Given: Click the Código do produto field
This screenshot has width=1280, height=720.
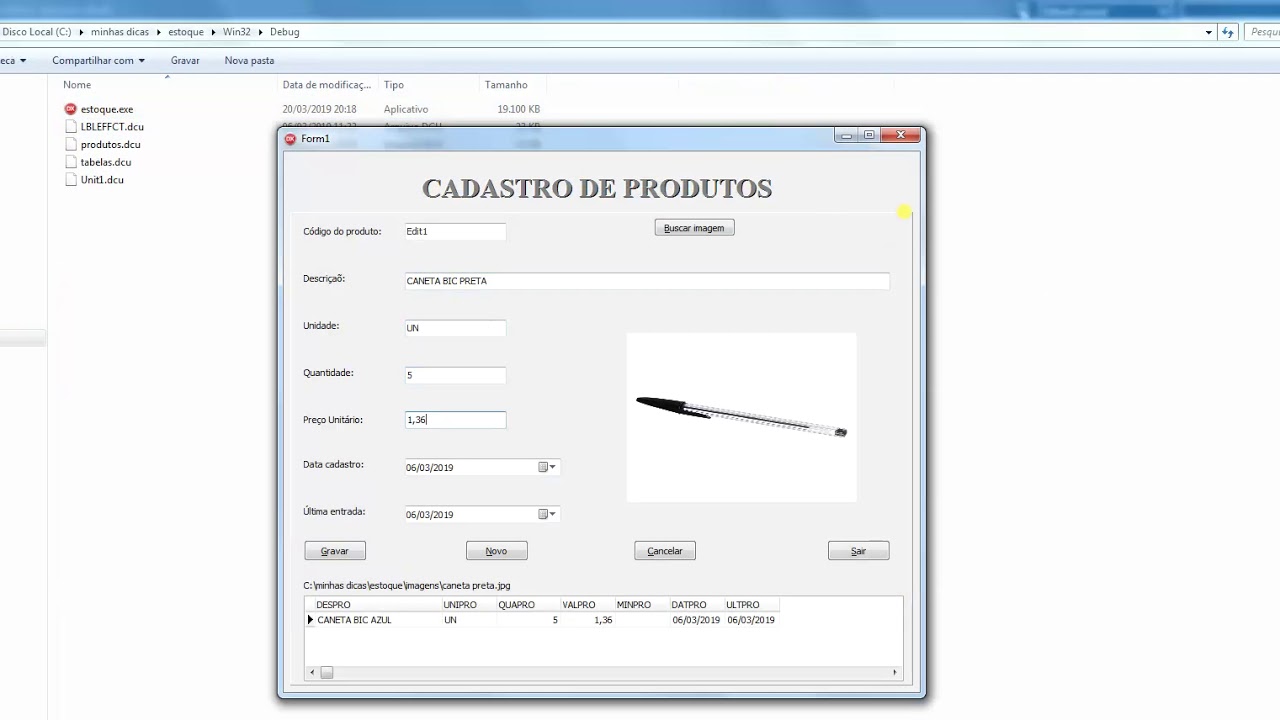Looking at the screenshot, I should pos(455,231).
